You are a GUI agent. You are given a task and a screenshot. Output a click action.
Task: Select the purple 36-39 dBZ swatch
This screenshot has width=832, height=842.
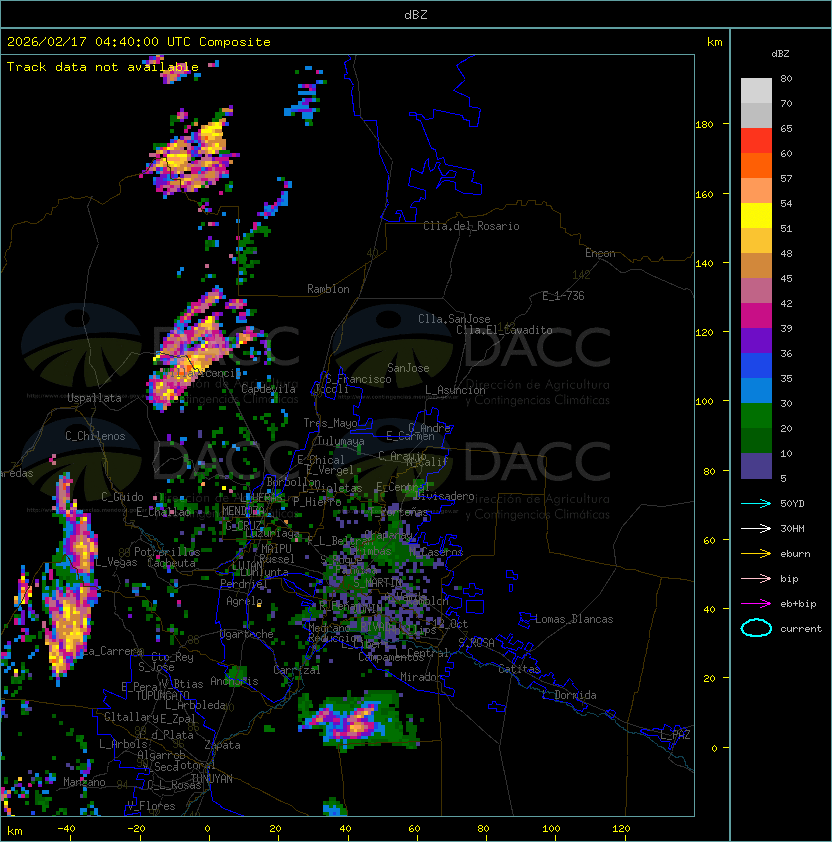(x=756, y=340)
